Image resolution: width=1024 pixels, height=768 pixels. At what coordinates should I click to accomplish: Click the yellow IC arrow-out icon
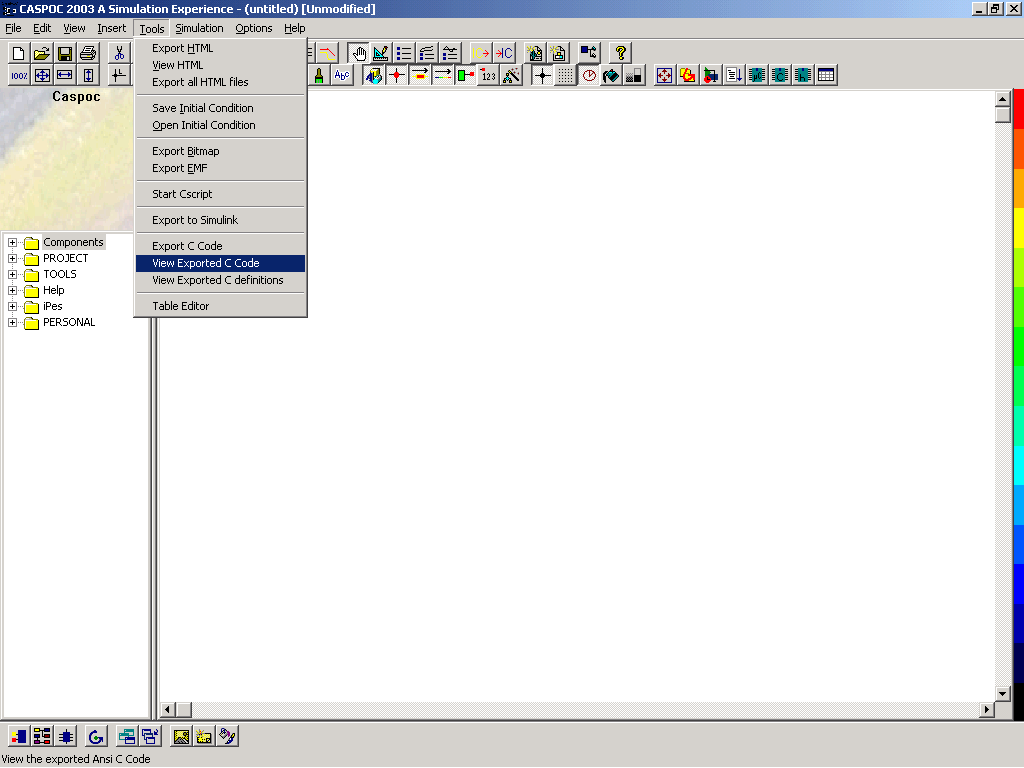[x=481, y=54]
